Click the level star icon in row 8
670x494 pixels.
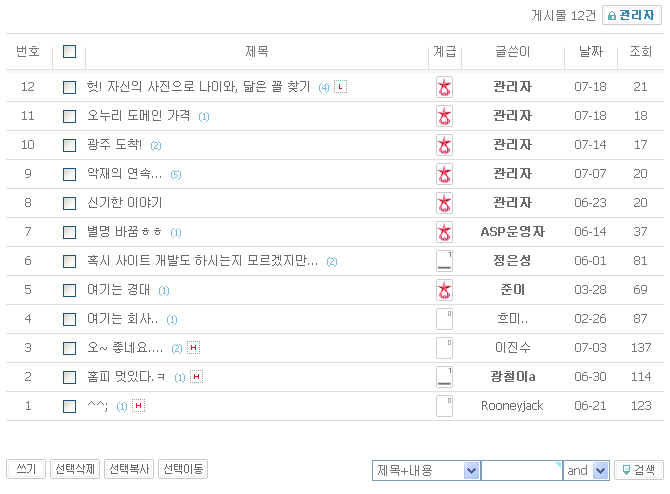[x=444, y=203]
